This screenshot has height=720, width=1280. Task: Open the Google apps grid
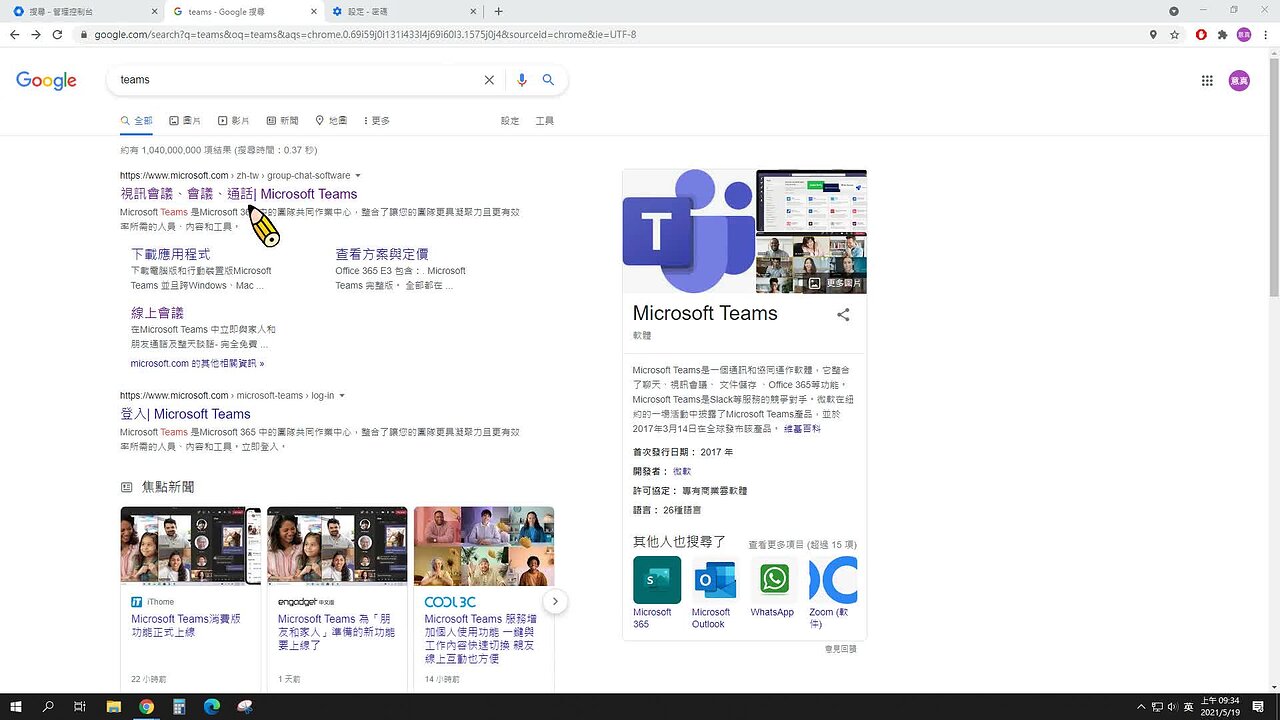coord(1207,81)
